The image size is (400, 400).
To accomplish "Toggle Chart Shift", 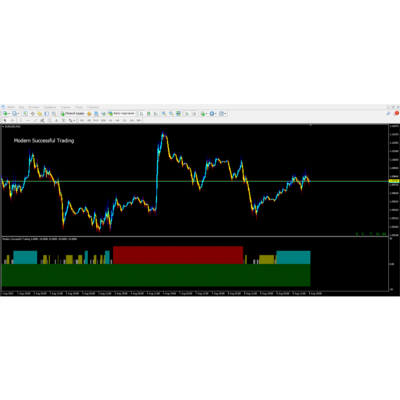I will point(194,113).
